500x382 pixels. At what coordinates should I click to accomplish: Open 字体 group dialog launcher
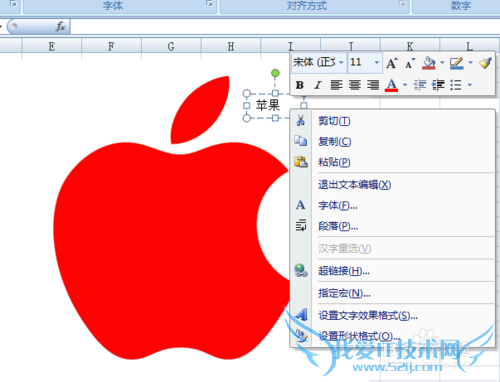209,4
